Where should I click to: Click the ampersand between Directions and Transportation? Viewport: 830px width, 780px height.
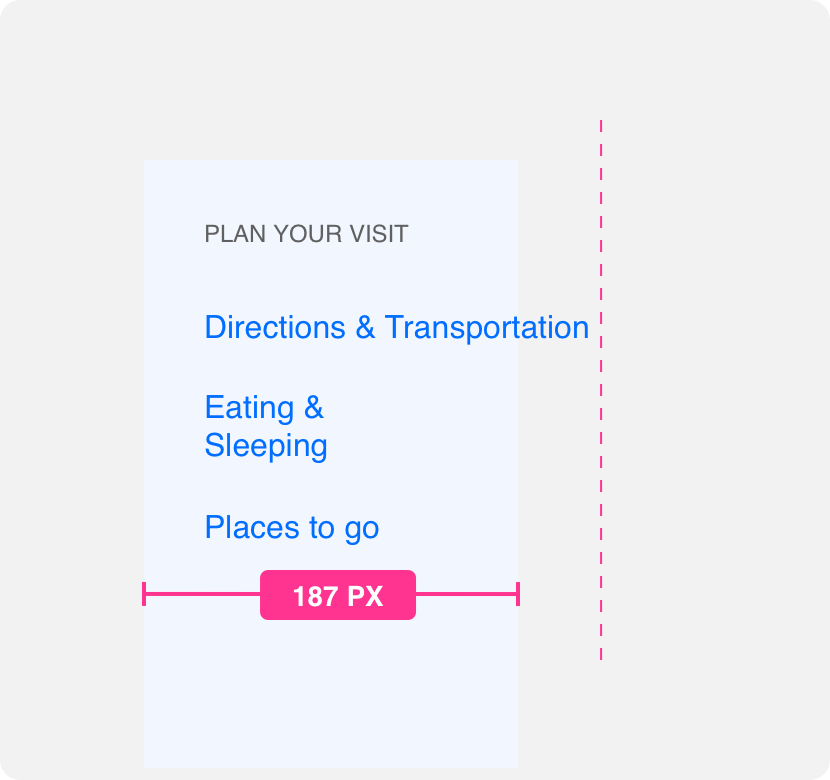(365, 328)
